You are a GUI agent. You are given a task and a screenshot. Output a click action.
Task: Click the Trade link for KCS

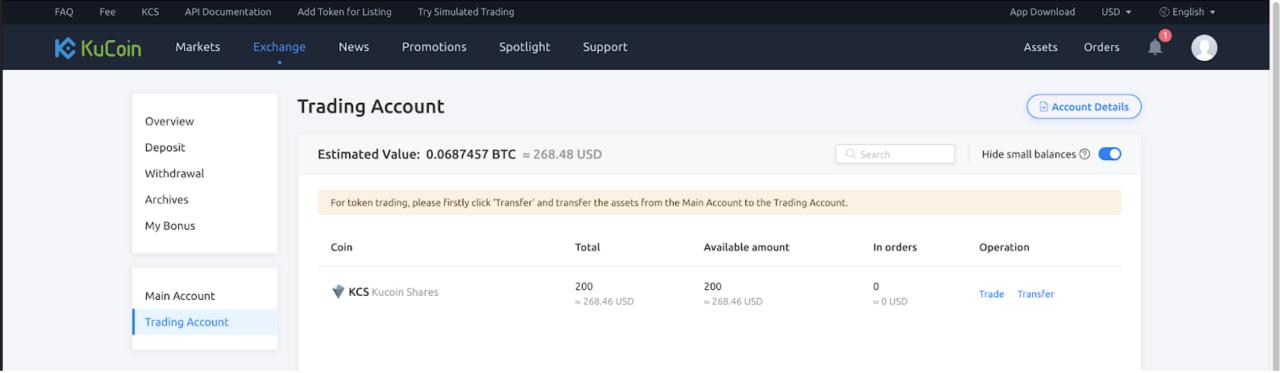coord(991,294)
